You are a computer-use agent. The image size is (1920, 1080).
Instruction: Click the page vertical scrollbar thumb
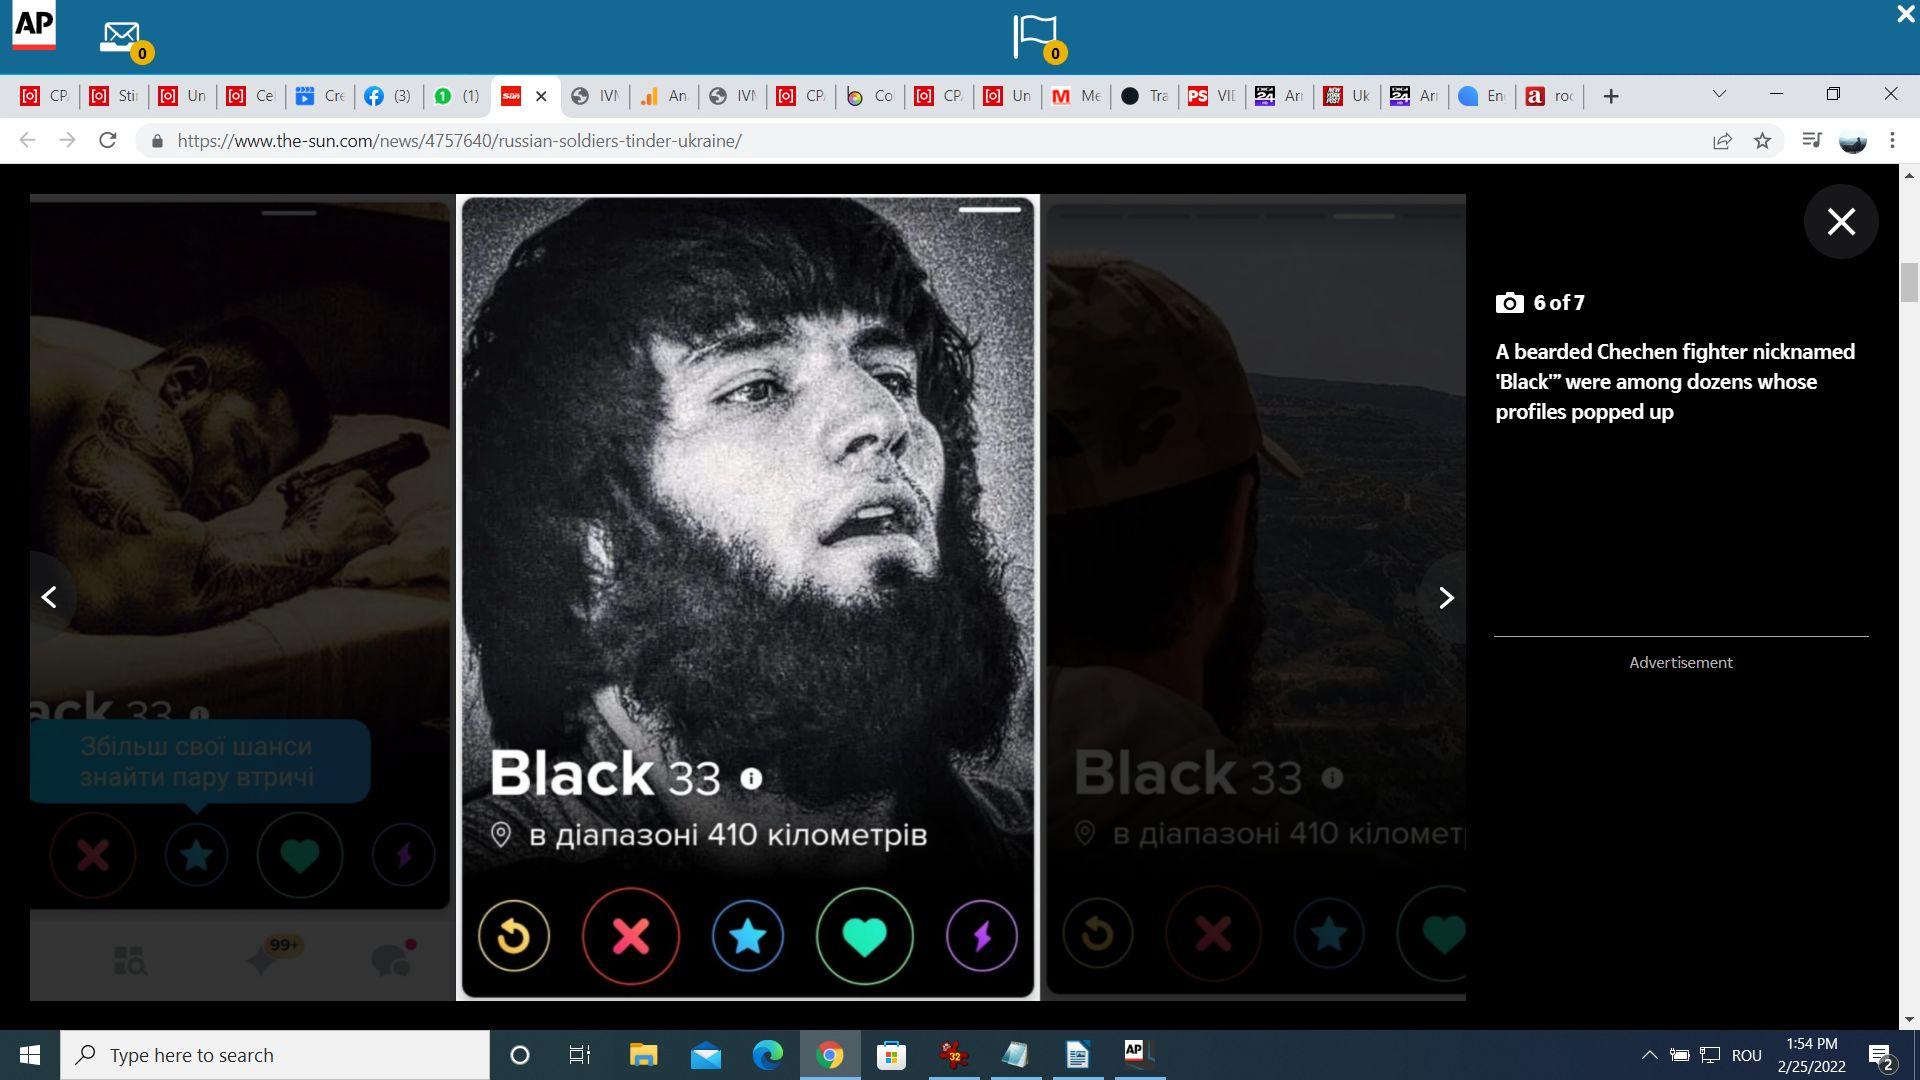(x=1909, y=282)
